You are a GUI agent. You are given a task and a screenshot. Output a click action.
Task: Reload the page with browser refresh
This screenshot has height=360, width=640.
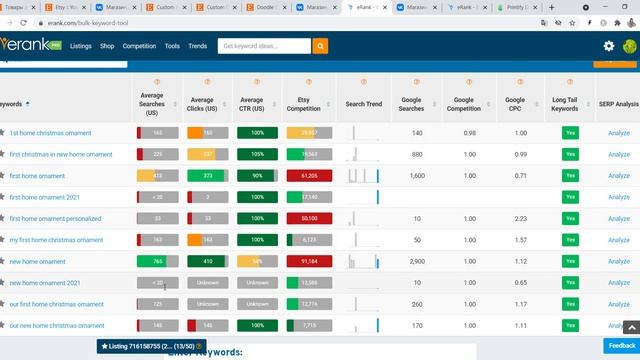23,23
